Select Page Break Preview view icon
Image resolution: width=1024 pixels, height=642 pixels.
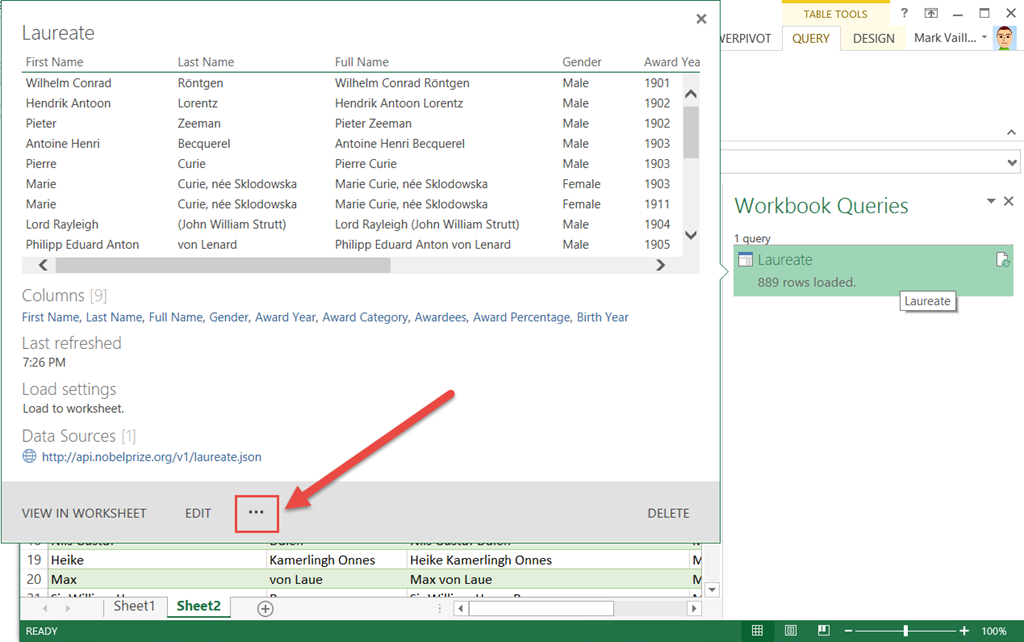click(823, 631)
